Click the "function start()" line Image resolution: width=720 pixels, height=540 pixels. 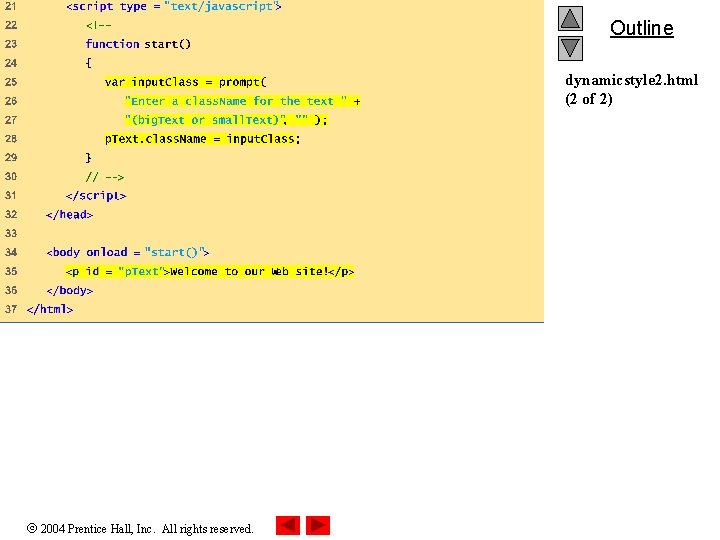[138, 44]
